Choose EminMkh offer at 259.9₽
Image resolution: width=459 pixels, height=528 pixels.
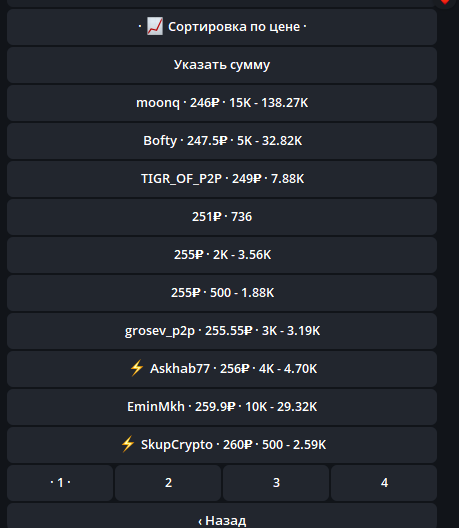pyautogui.click(x=222, y=407)
